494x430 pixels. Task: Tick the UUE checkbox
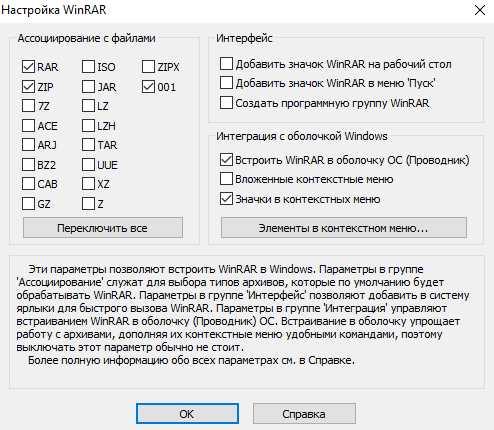click(x=88, y=165)
